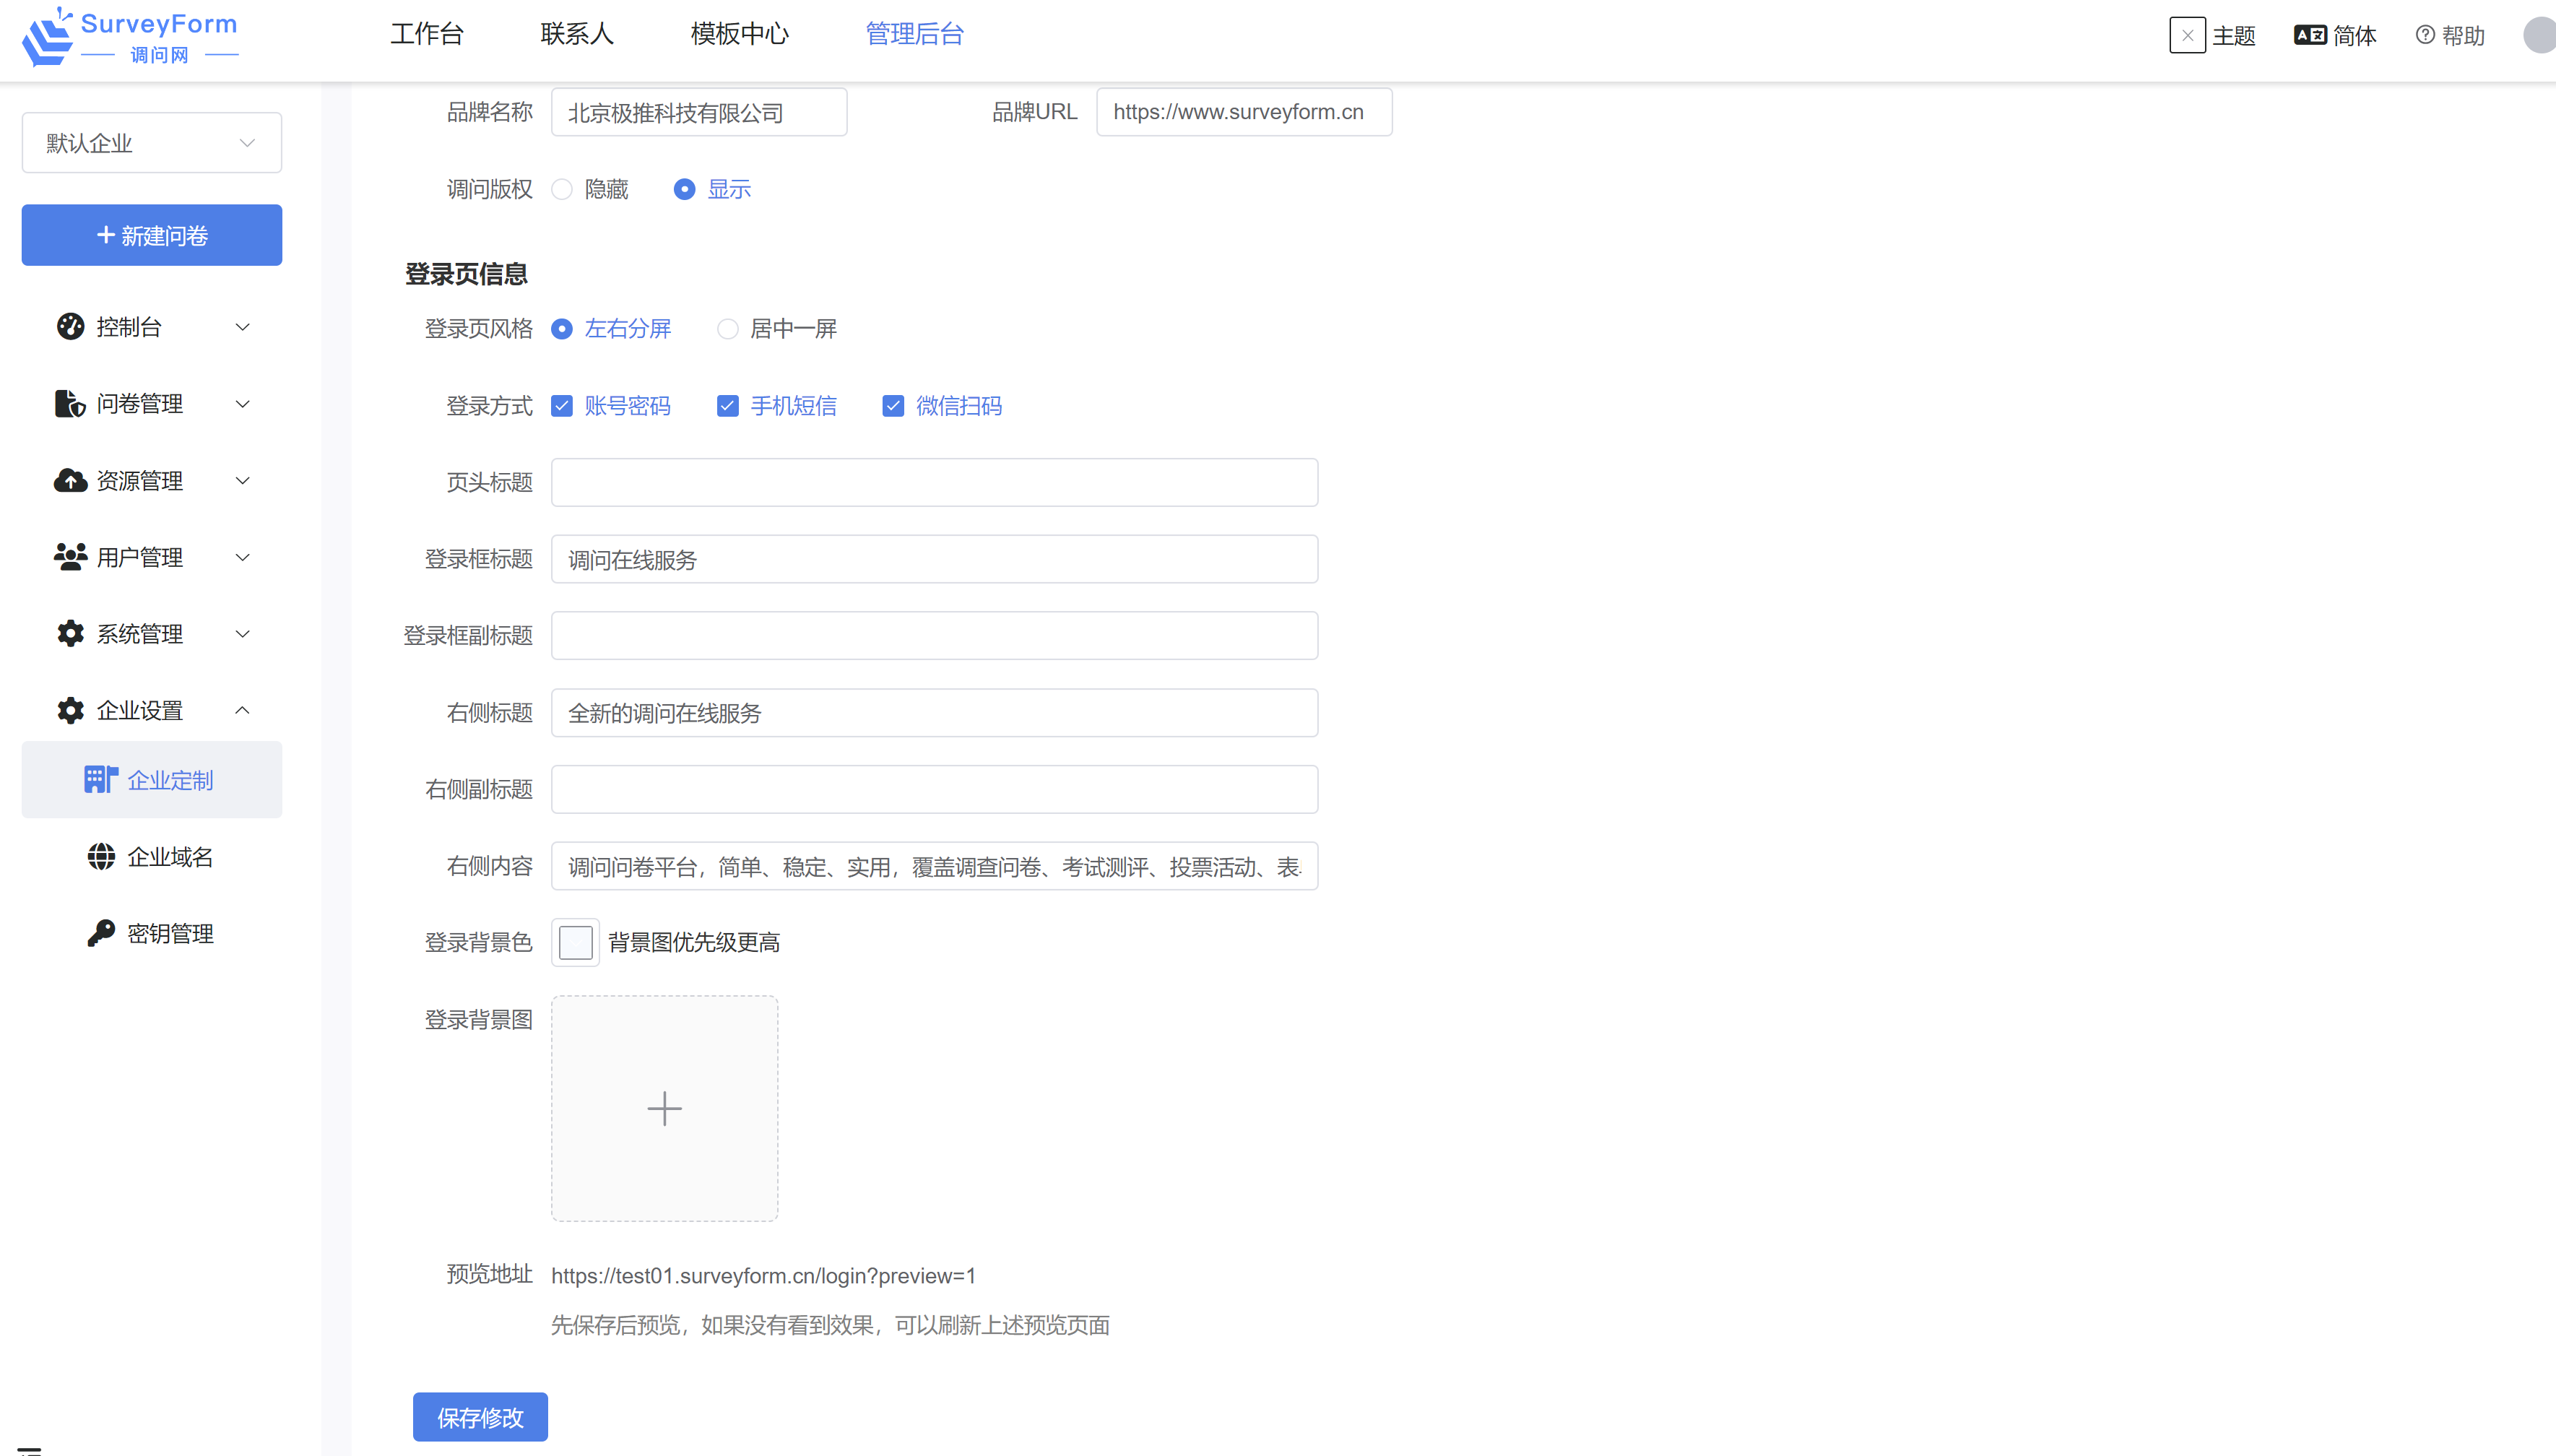Choose 居中一屏 login page style
Viewport: 2556px width, 1456px height.
coord(728,329)
